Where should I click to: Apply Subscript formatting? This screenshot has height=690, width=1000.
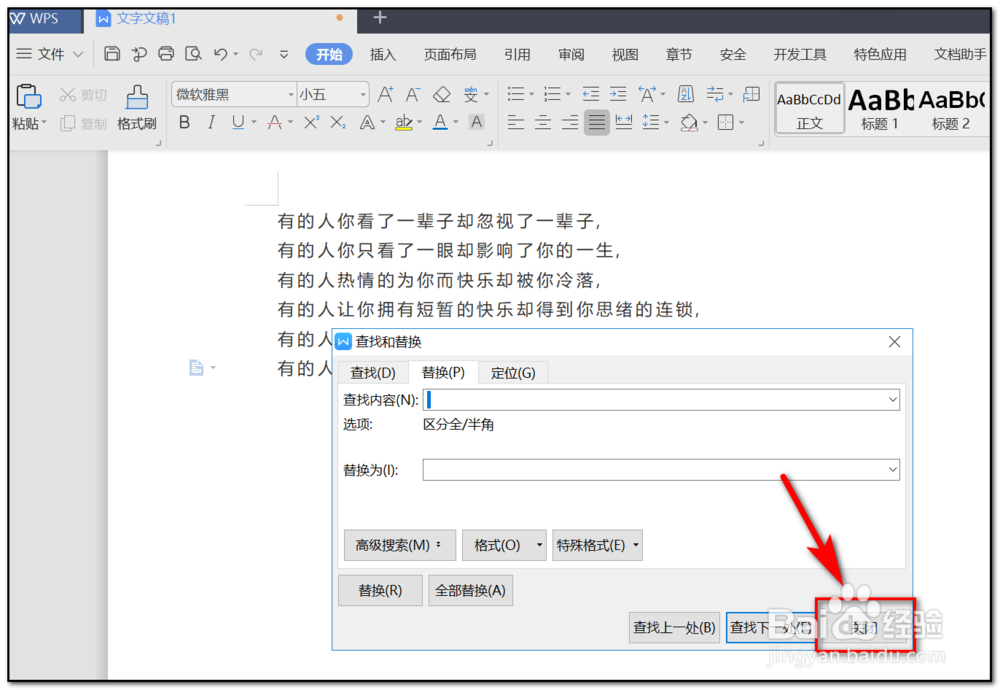click(x=338, y=122)
